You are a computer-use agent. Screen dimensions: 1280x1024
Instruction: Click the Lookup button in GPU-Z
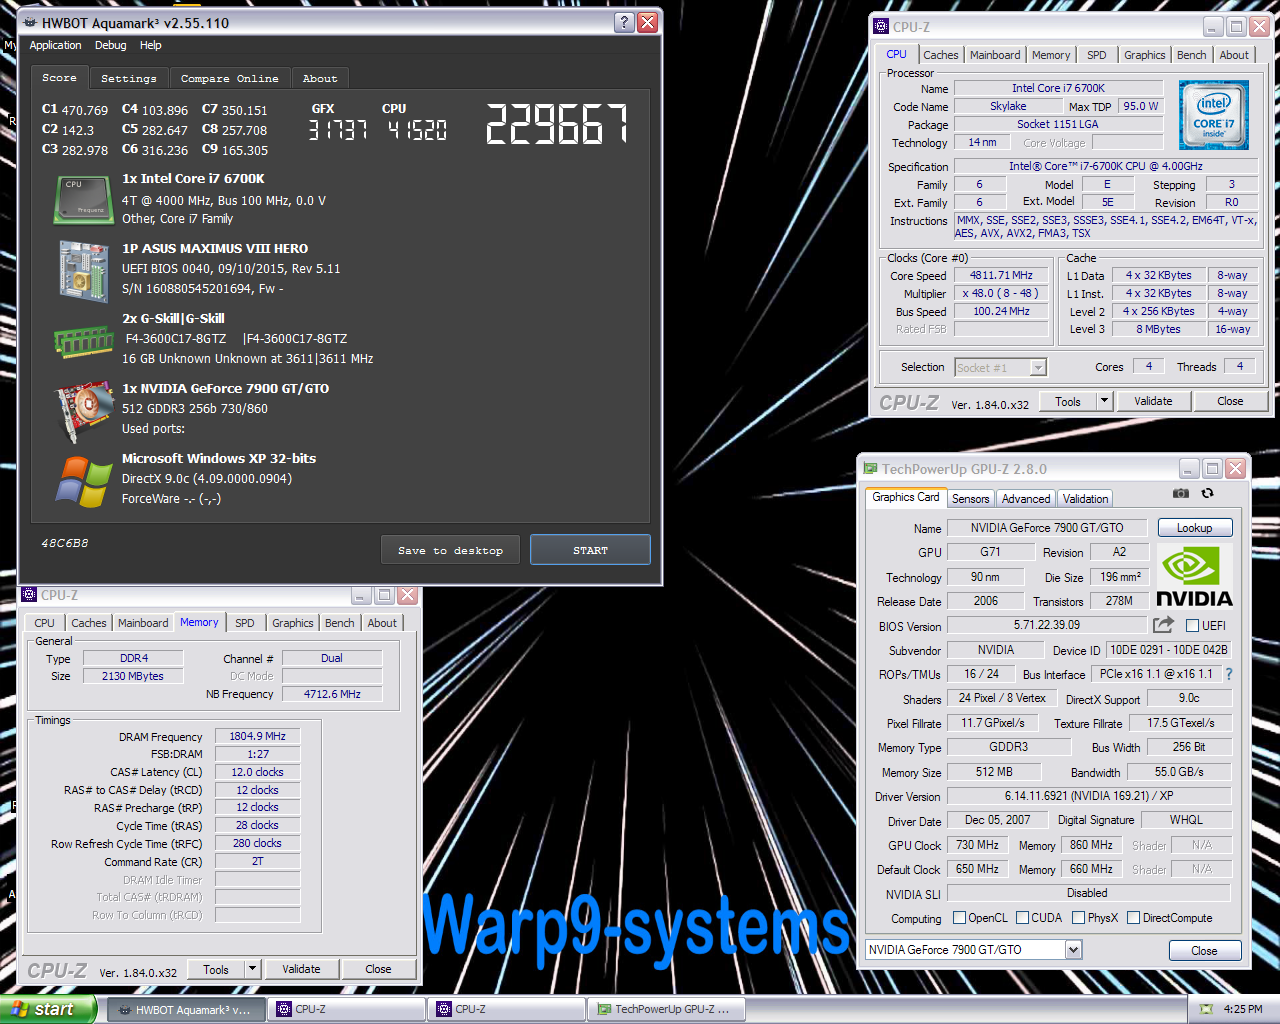click(1194, 528)
